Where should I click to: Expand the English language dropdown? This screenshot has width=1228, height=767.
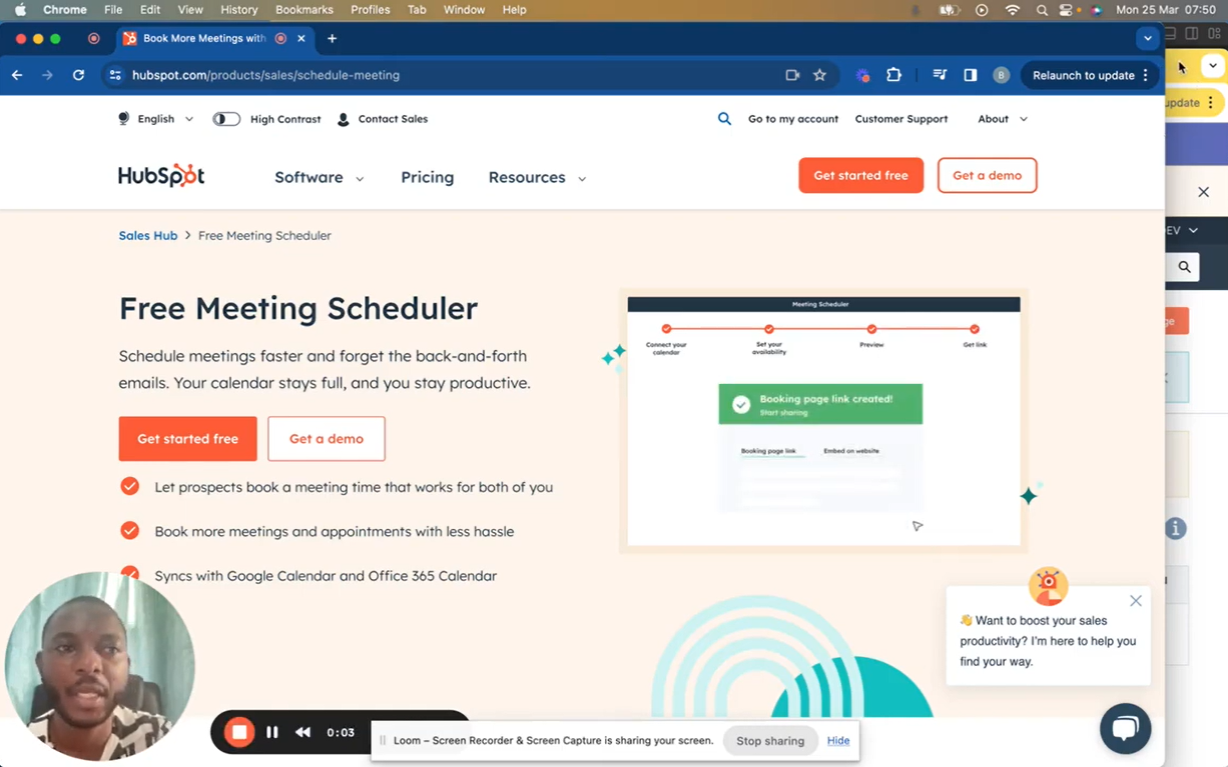(x=156, y=119)
